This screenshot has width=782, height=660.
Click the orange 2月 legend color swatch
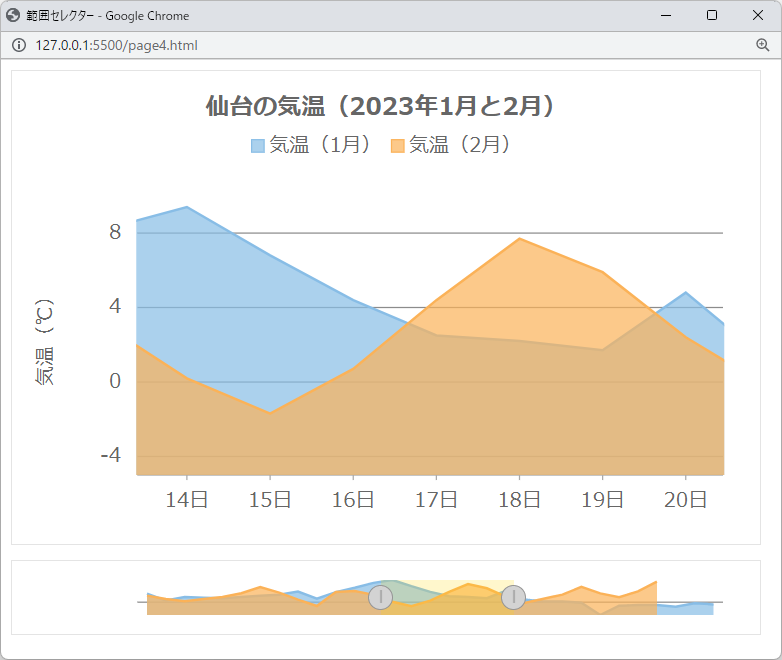click(397, 146)
